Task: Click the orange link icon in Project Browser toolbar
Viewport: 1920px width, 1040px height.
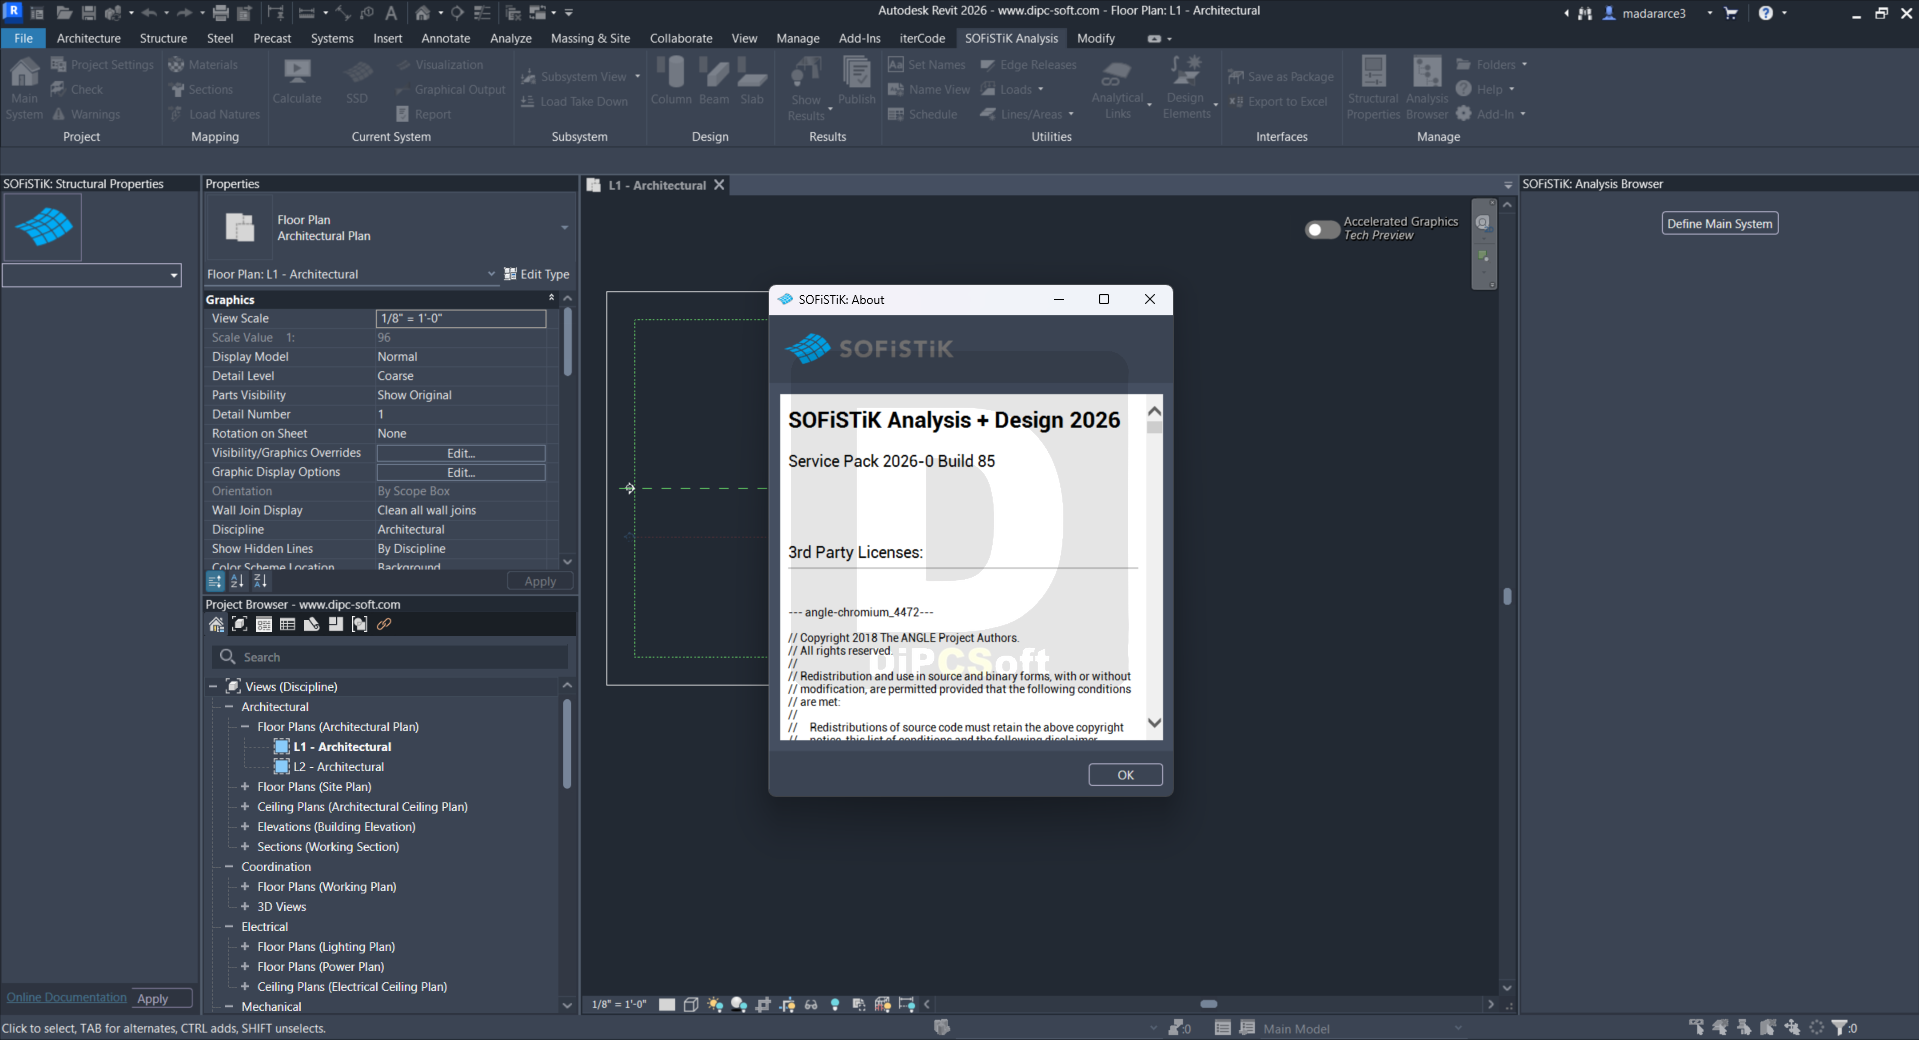Action: pos(384,624)
